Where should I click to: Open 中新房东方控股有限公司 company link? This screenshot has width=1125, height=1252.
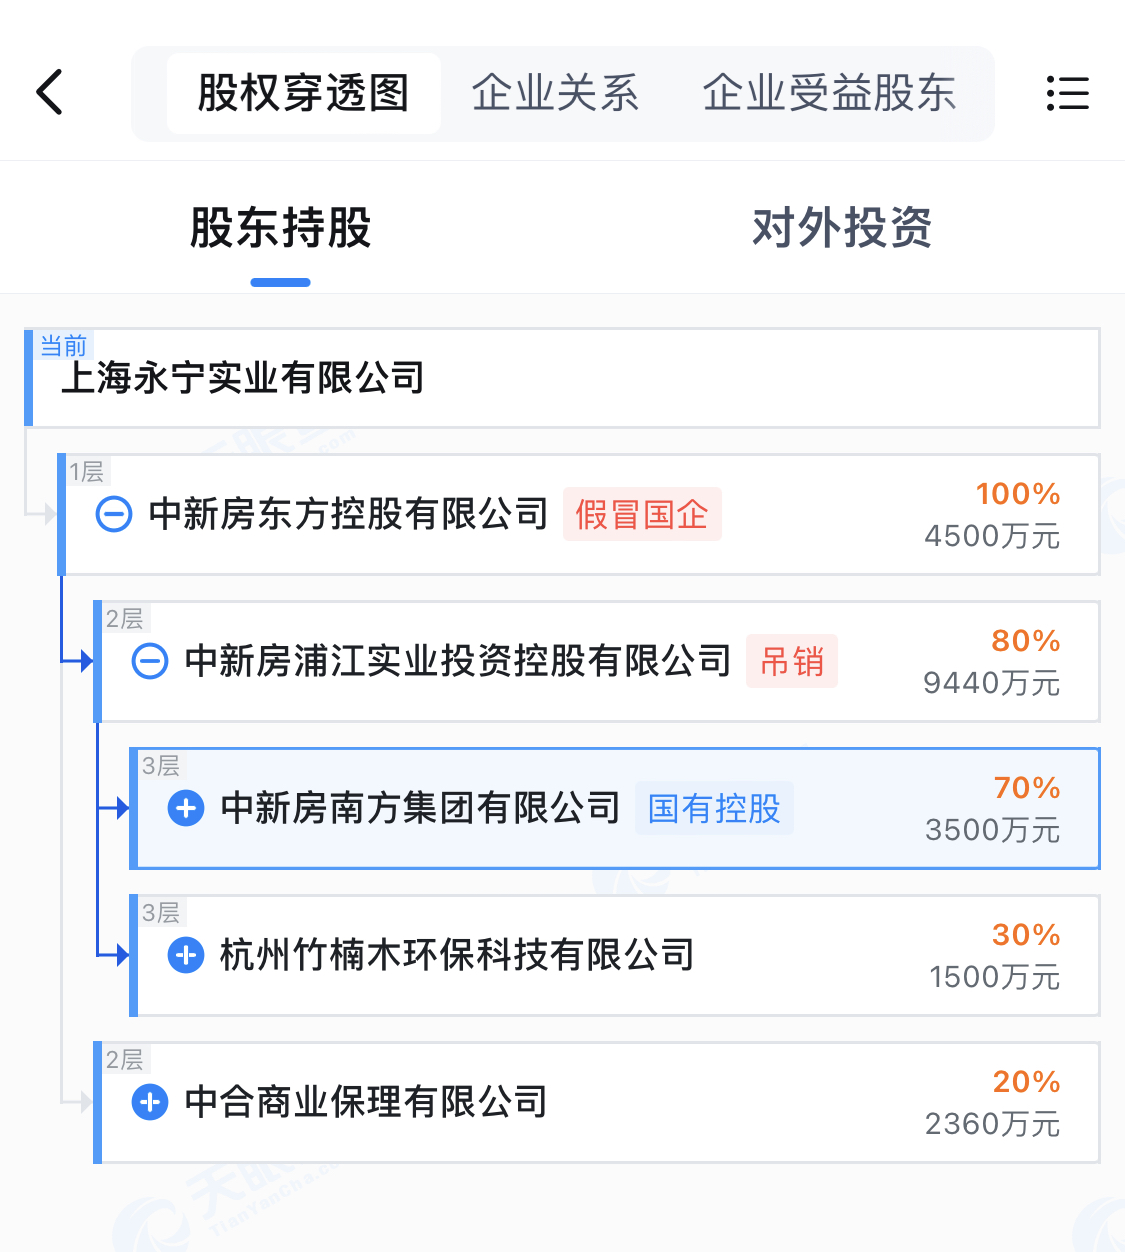click(x=348, y=515)
